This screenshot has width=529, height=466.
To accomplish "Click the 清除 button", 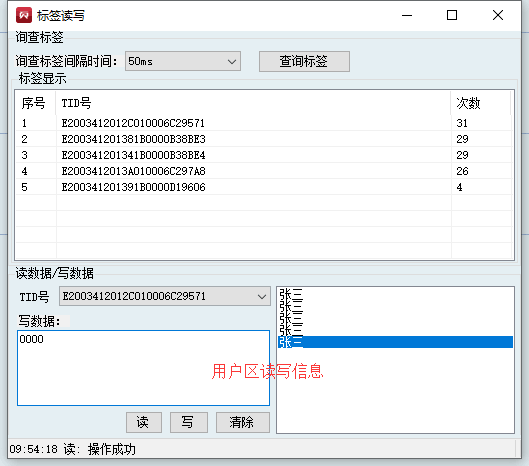I will [x=243, y=422].
